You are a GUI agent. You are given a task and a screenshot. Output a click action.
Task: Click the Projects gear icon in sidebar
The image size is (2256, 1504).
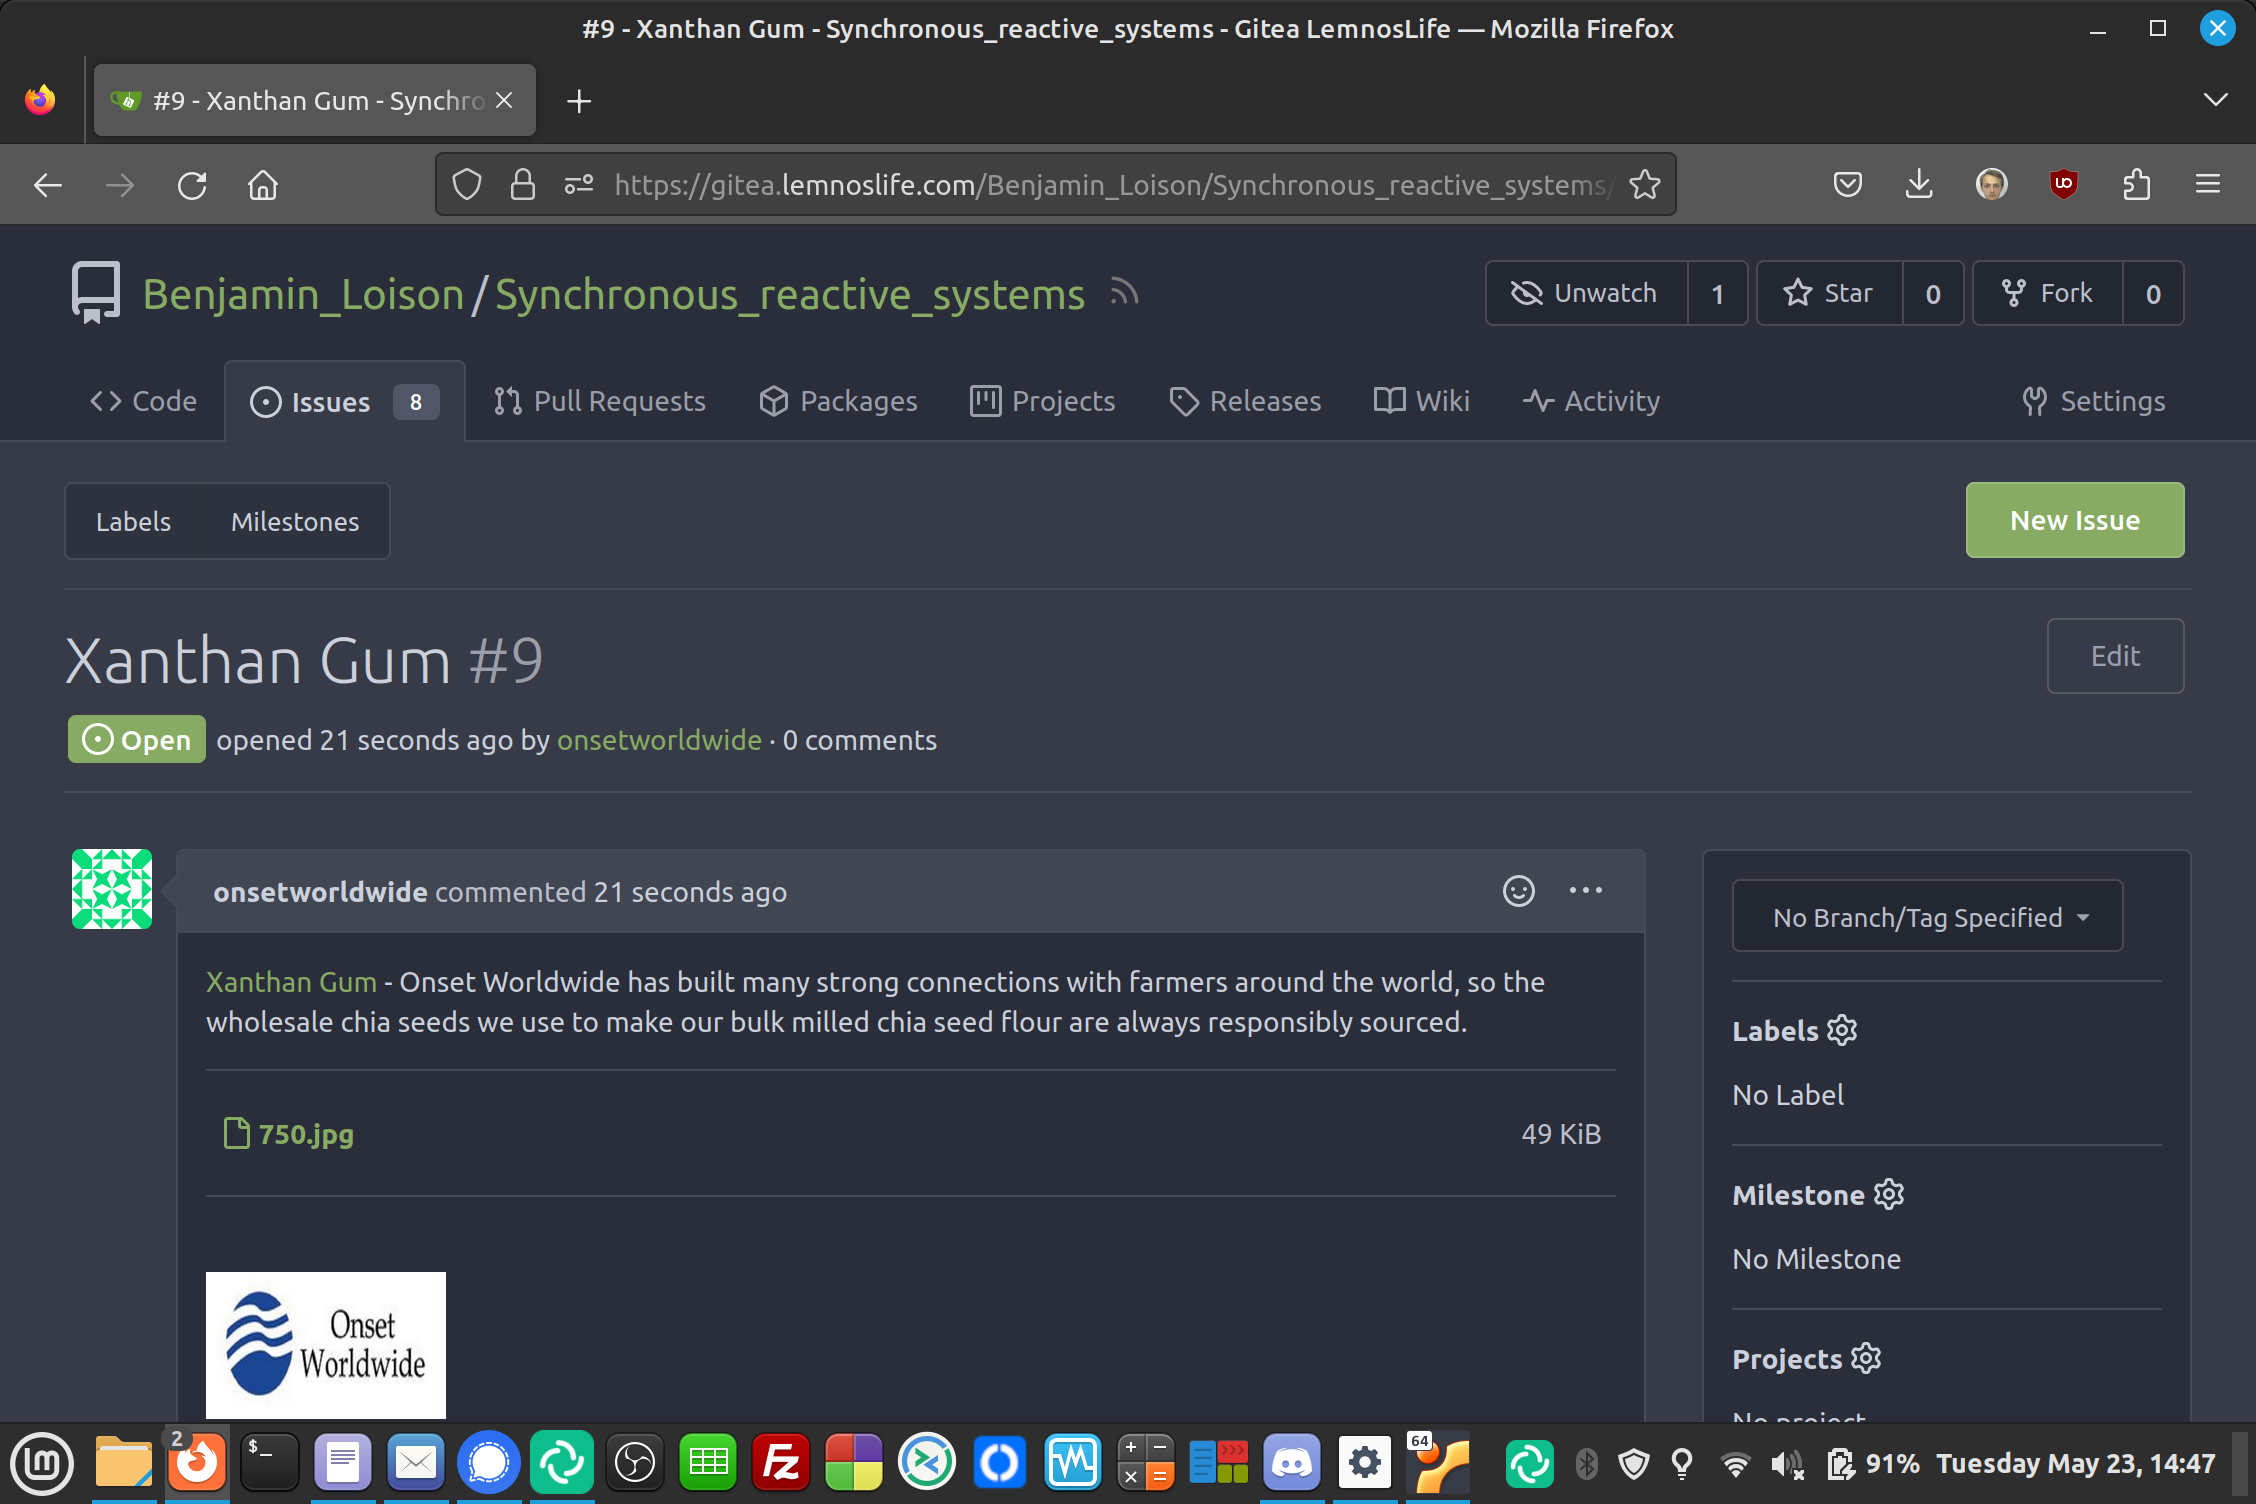point(1866,1358)
